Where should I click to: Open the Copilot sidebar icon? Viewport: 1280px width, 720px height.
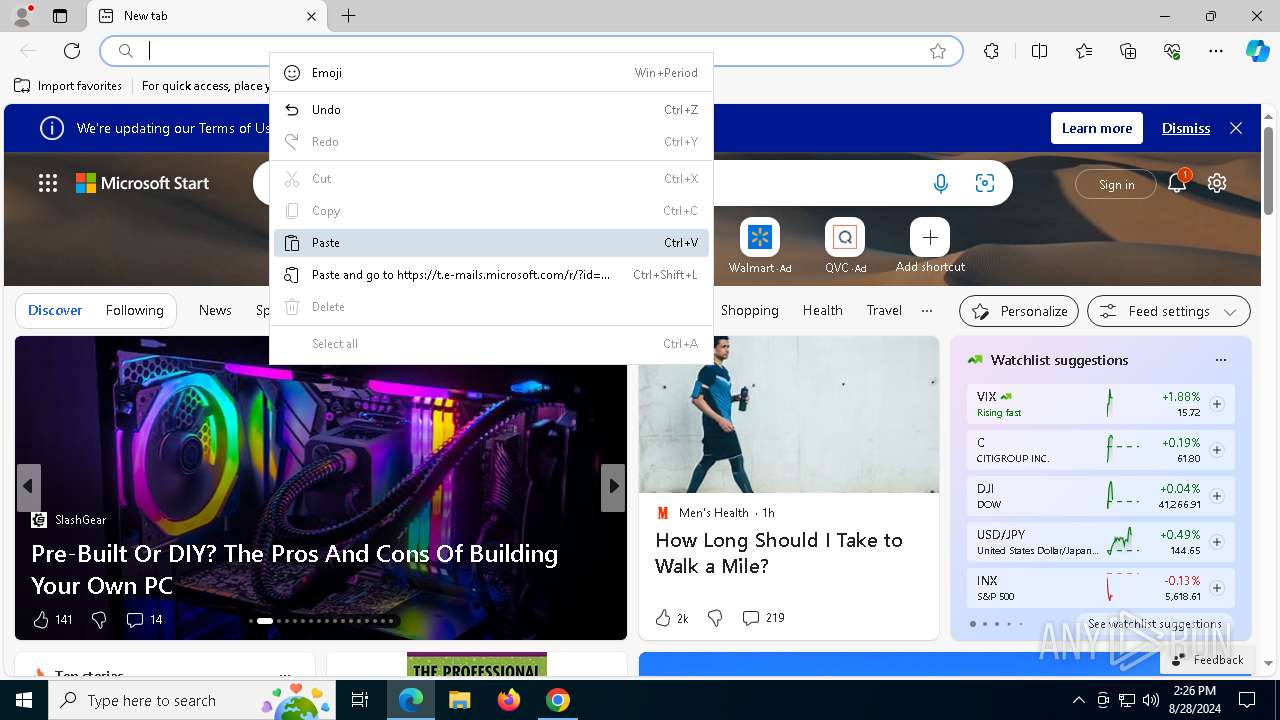1257,51
